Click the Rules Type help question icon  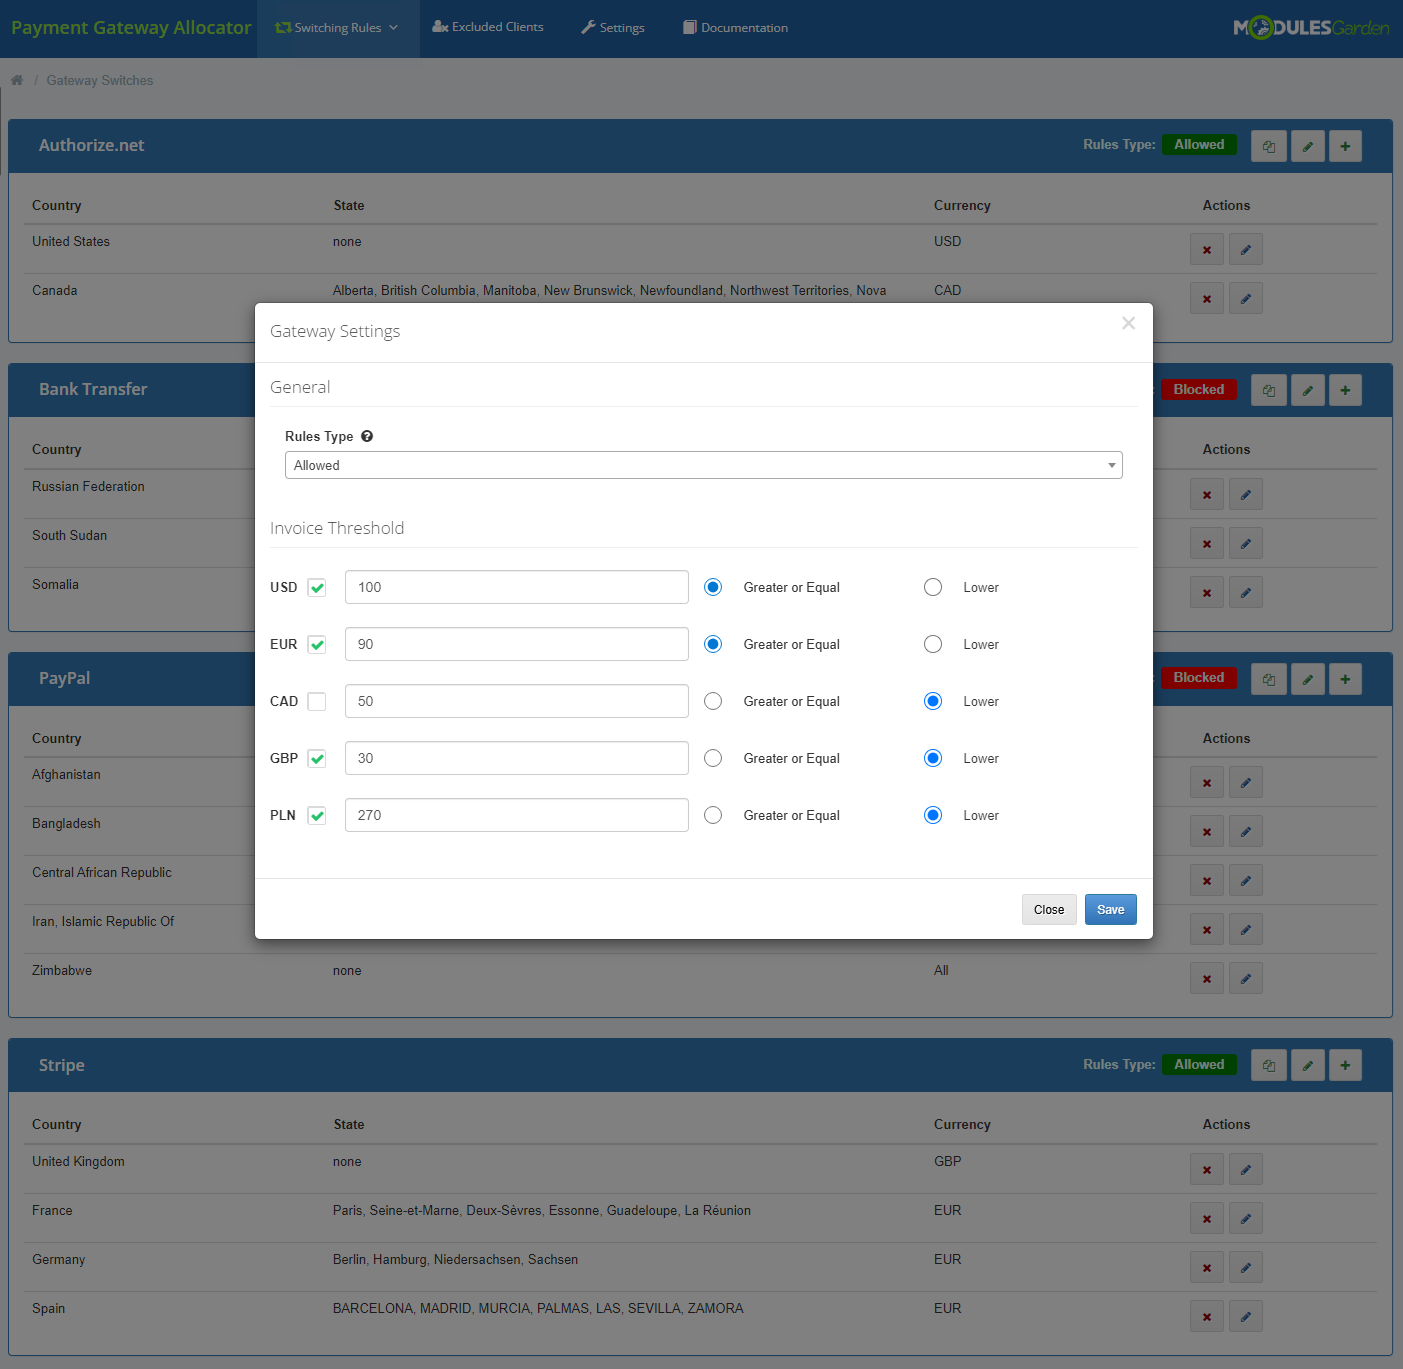pos(367,436)
